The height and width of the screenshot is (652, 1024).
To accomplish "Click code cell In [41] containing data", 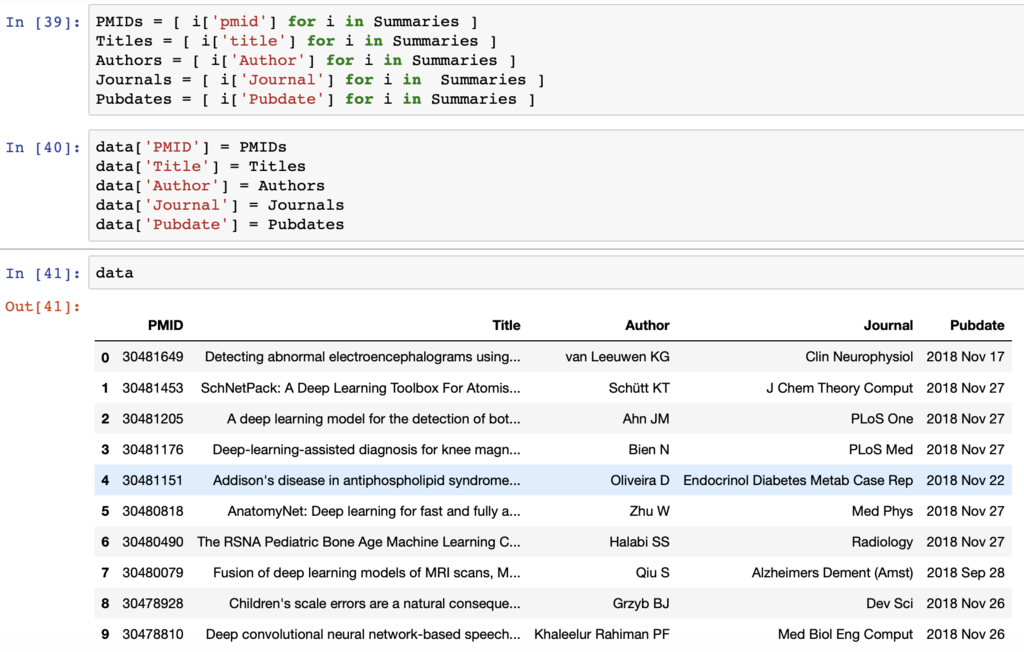I will point(556,272).
